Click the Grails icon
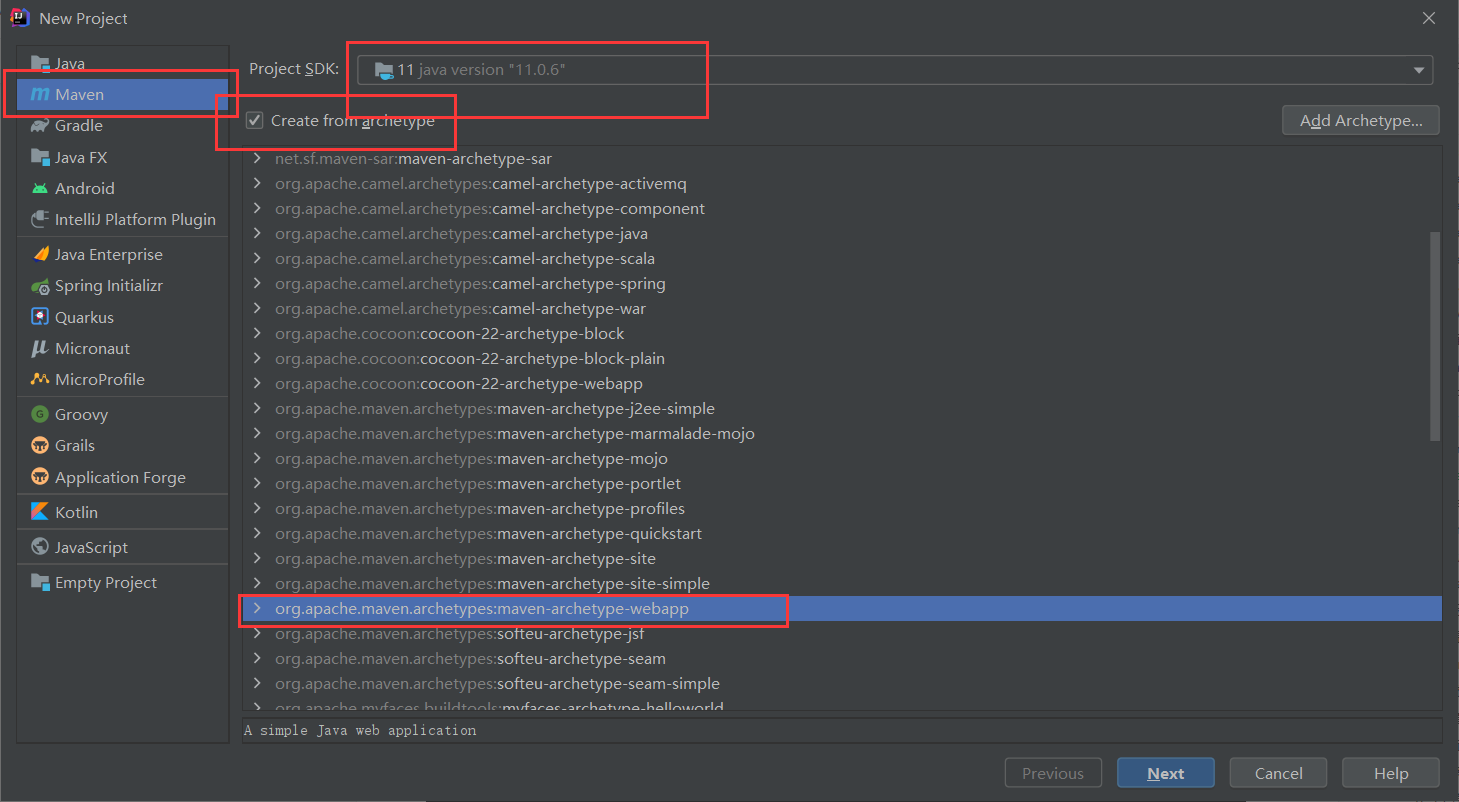This screenshot has height=802, width=1459. (x=40, y=445)
